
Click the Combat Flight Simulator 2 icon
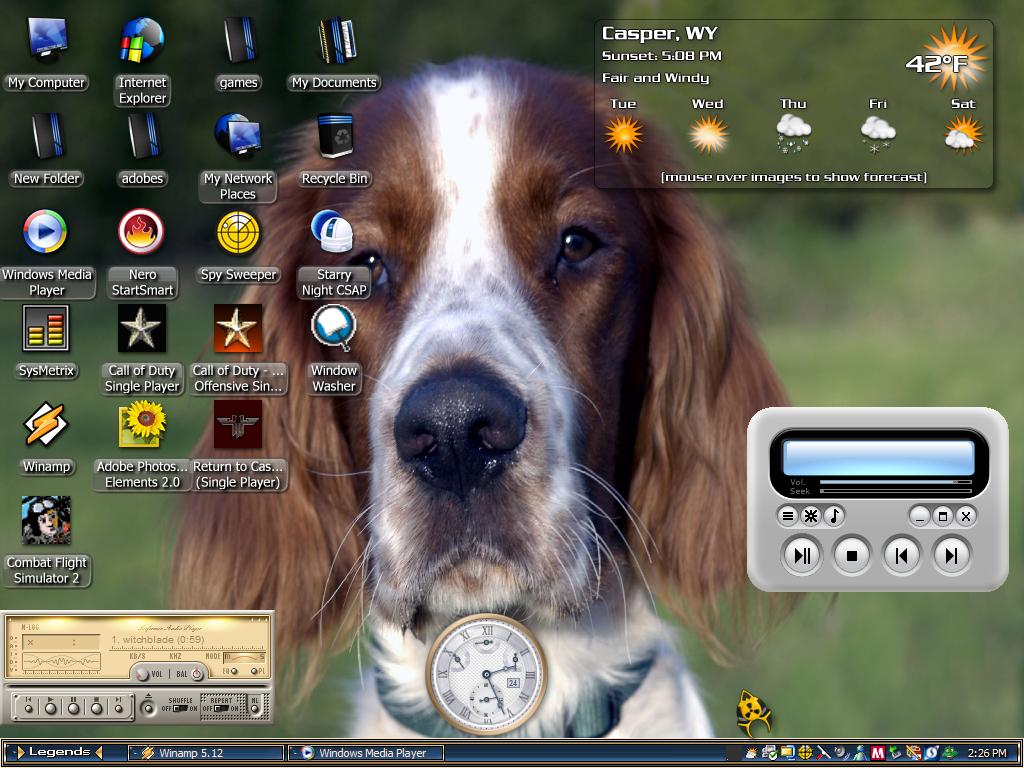(46, 520)
